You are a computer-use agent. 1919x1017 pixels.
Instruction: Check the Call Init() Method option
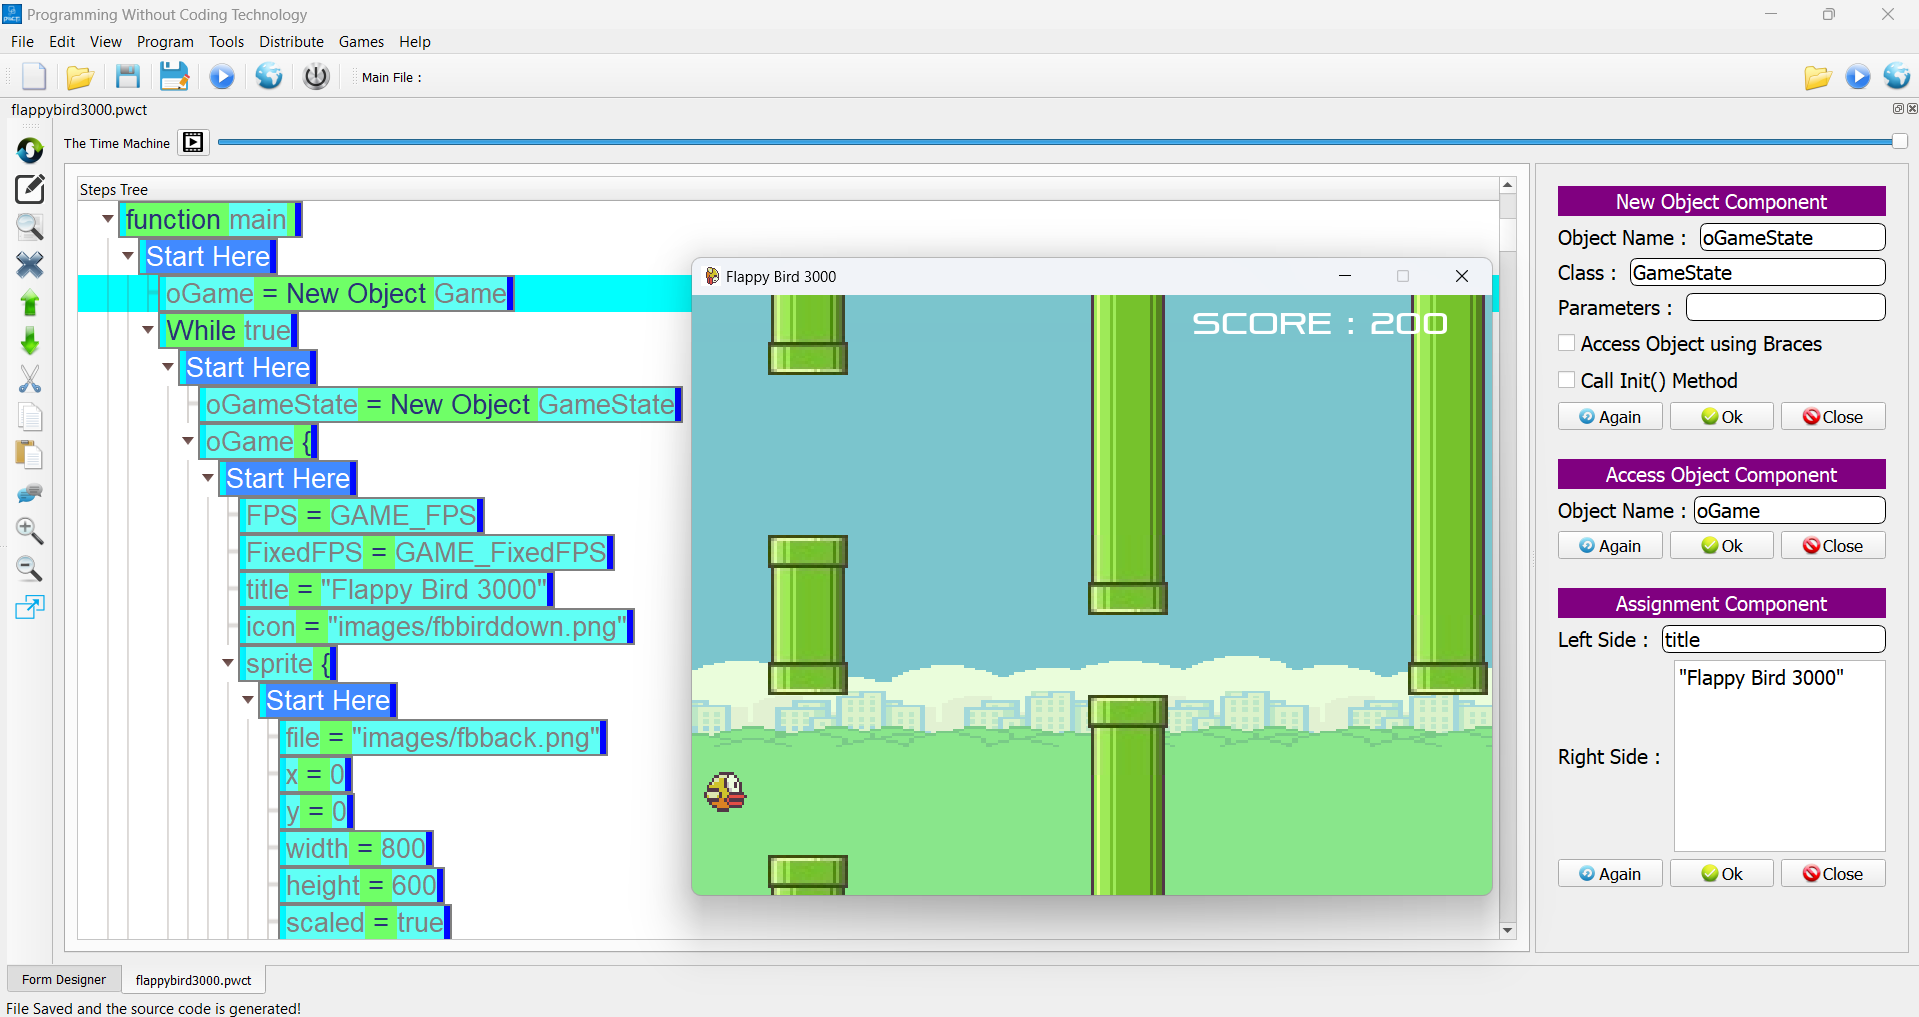click(x=1567, y=380)
